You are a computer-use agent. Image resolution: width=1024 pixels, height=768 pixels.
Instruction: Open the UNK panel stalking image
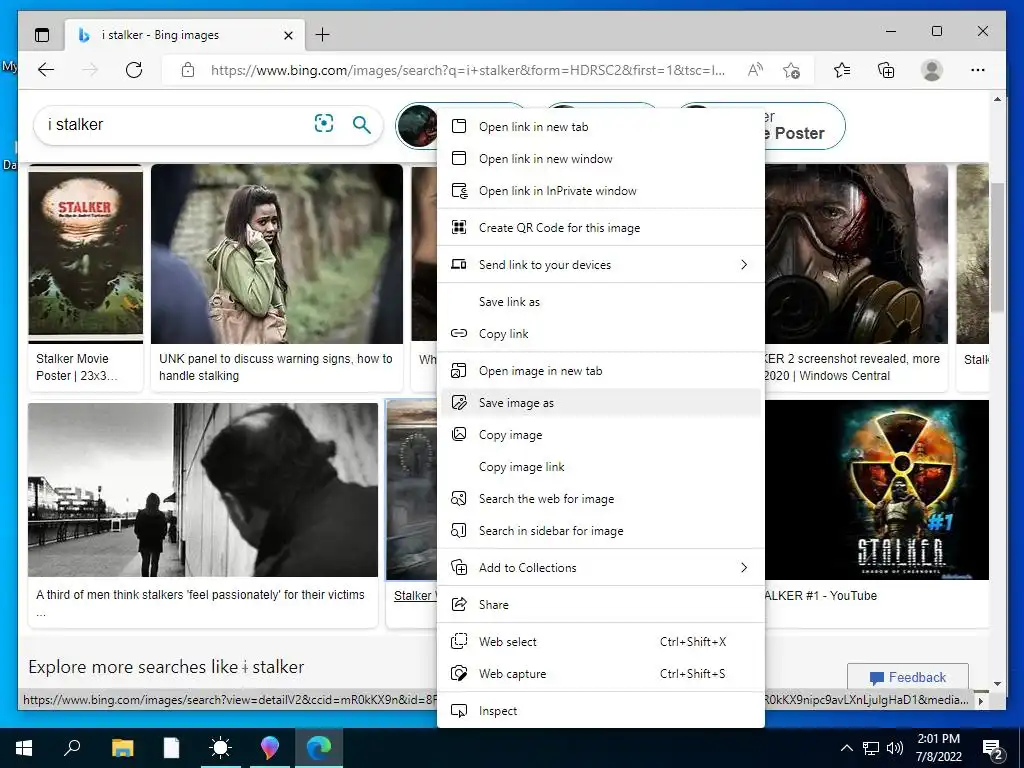(277, 254)
